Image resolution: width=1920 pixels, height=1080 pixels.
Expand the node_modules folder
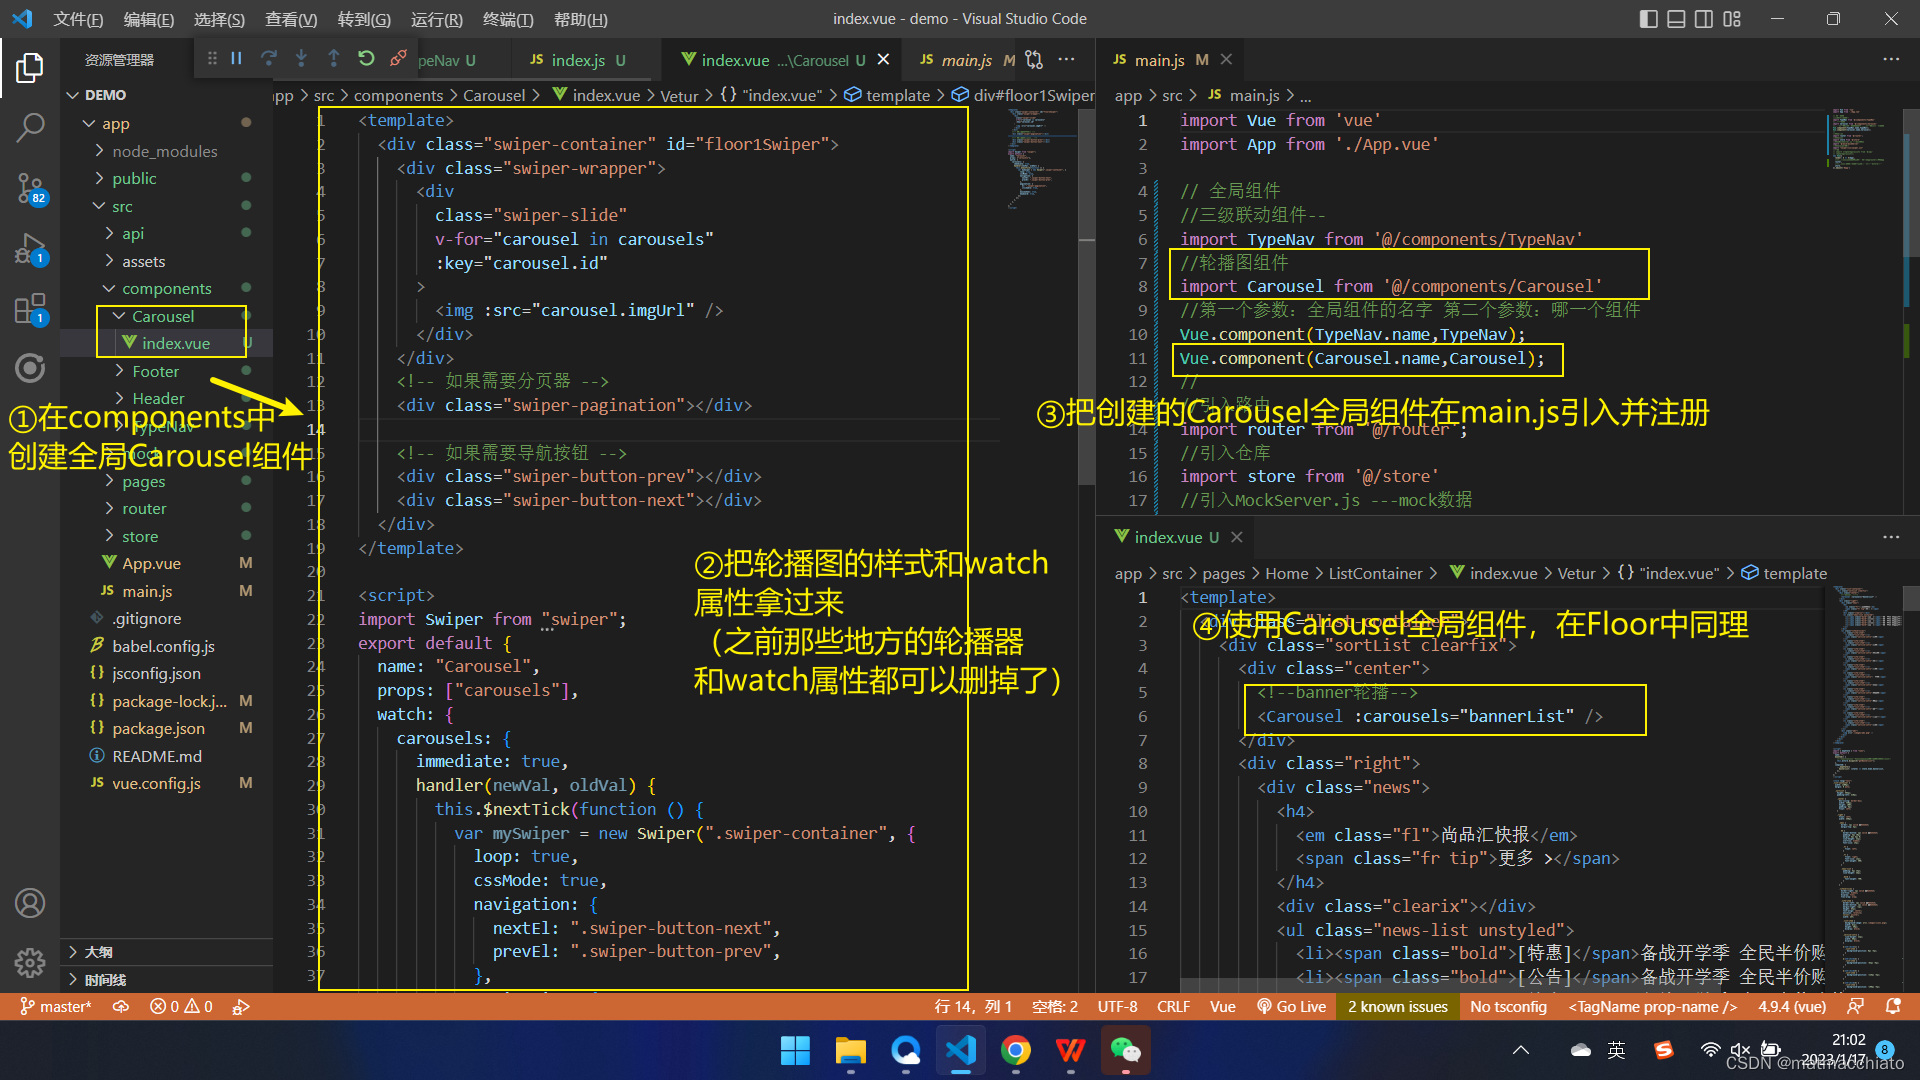coord(164,151)
